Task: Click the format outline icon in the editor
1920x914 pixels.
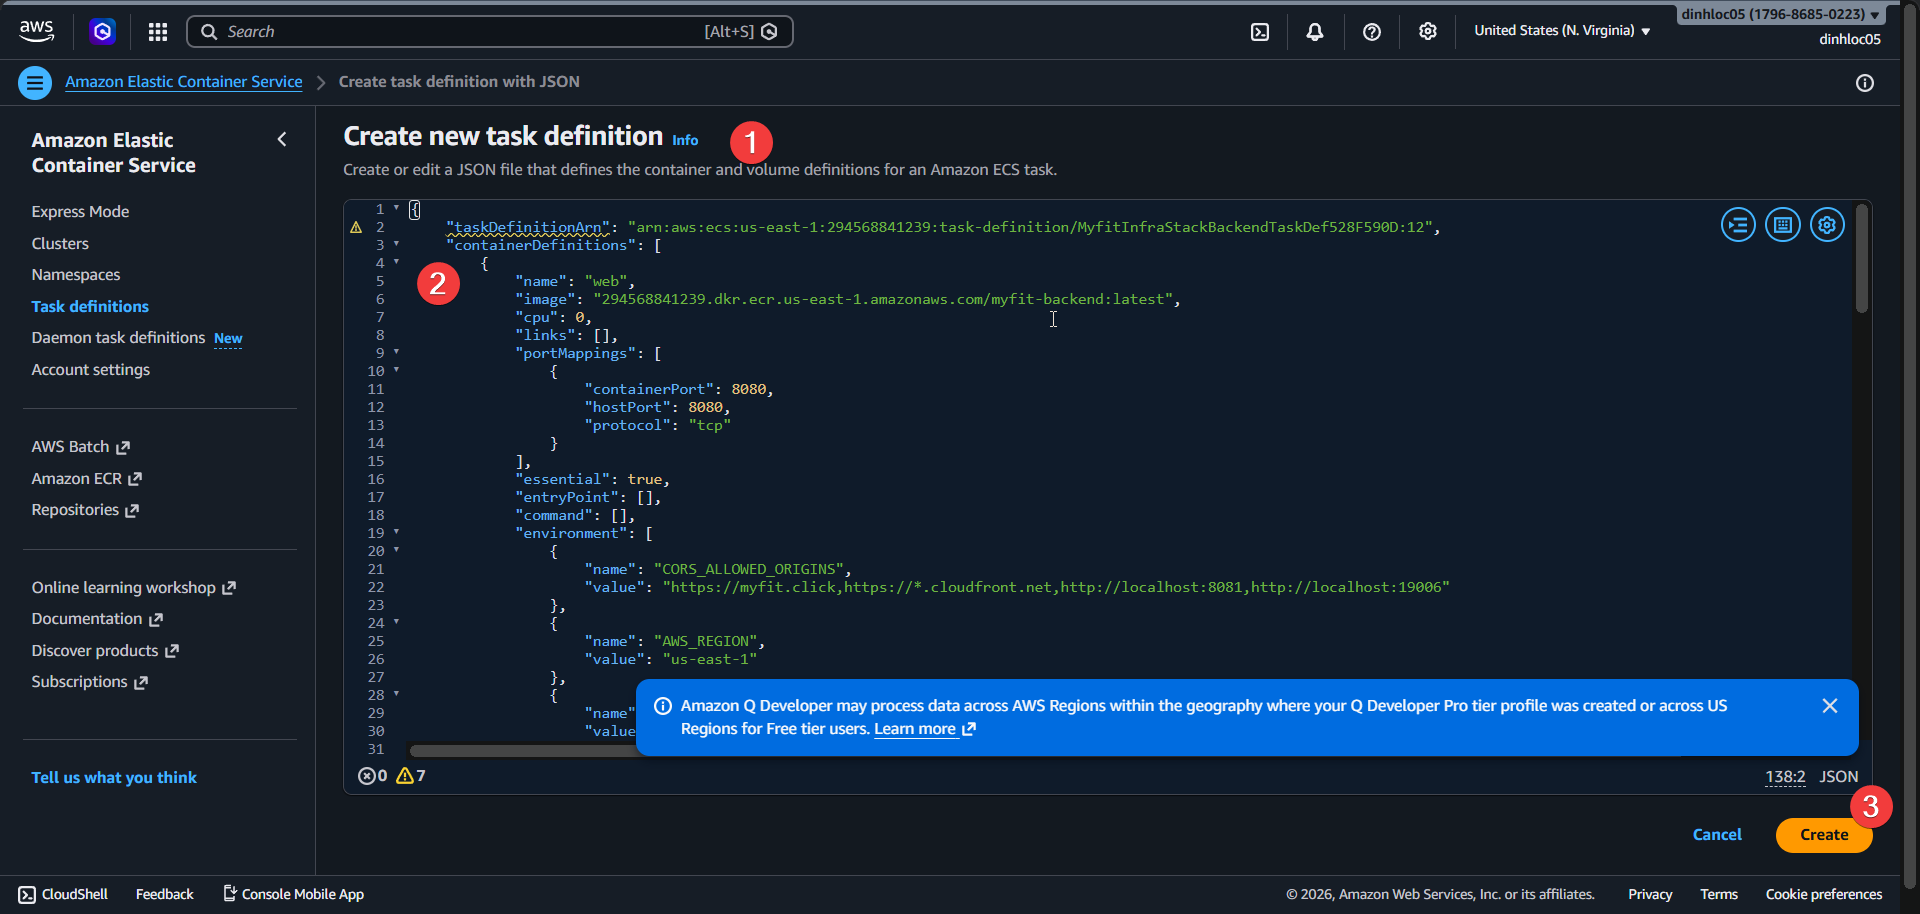Action: coord(1738,225)
